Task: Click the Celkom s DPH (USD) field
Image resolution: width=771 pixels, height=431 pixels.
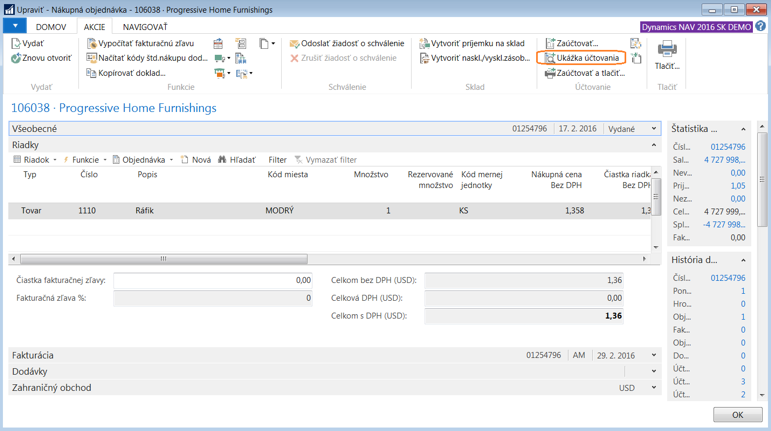Action: [524, 316]
